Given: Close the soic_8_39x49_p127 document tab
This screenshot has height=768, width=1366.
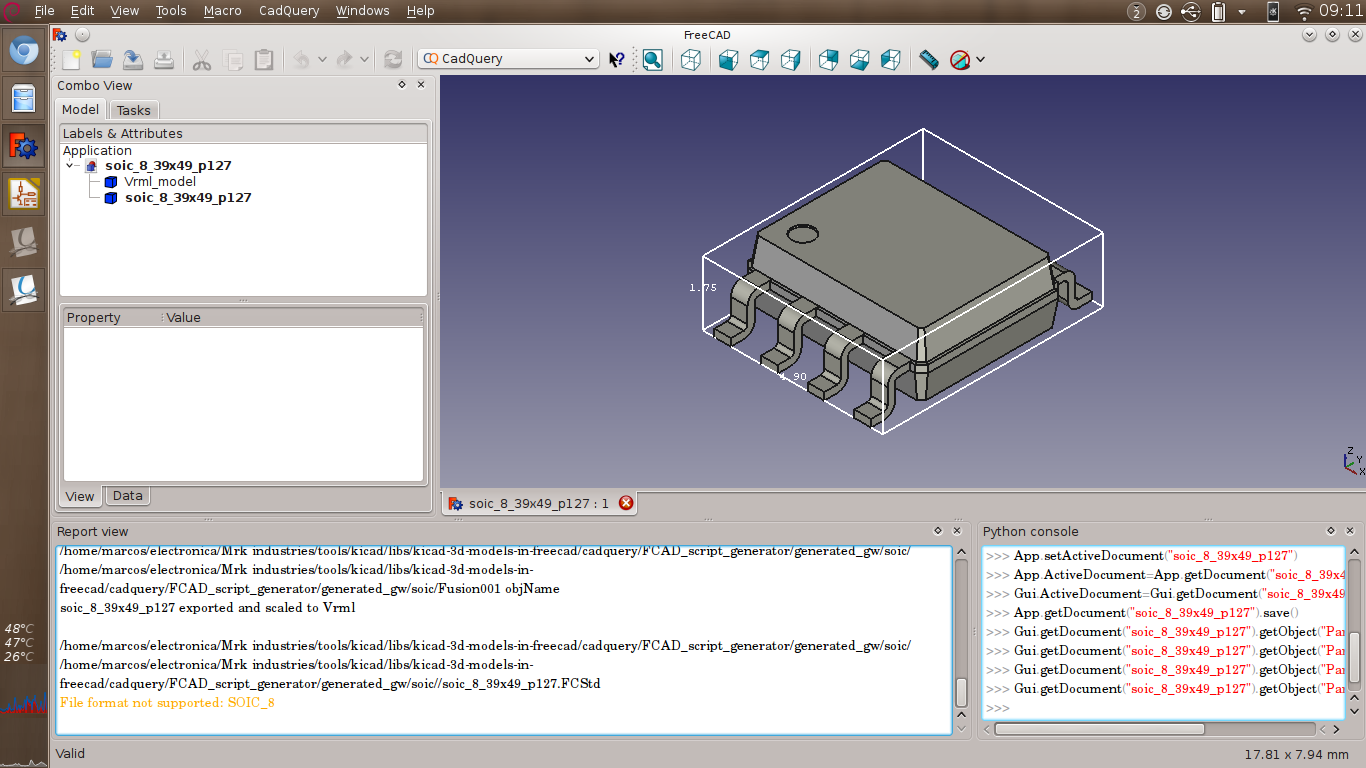Looking at the screenshot, I should click(x=626, y=503).
